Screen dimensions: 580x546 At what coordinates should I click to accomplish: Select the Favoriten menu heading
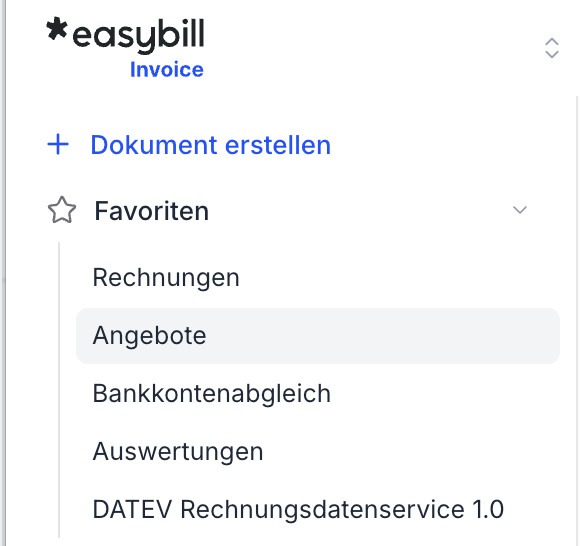point(152,211)
